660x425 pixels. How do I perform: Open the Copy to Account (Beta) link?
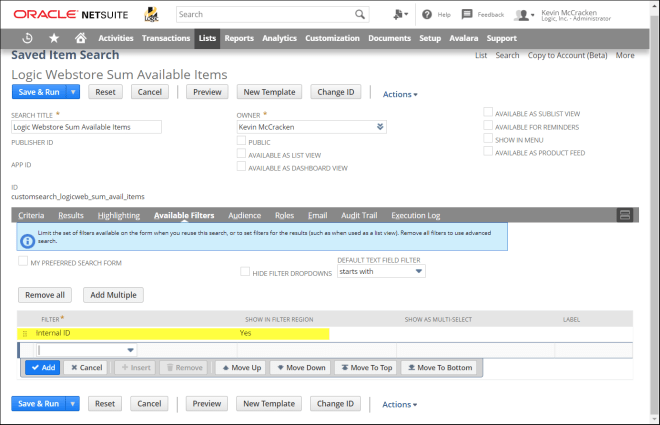(x=567, y=55)
